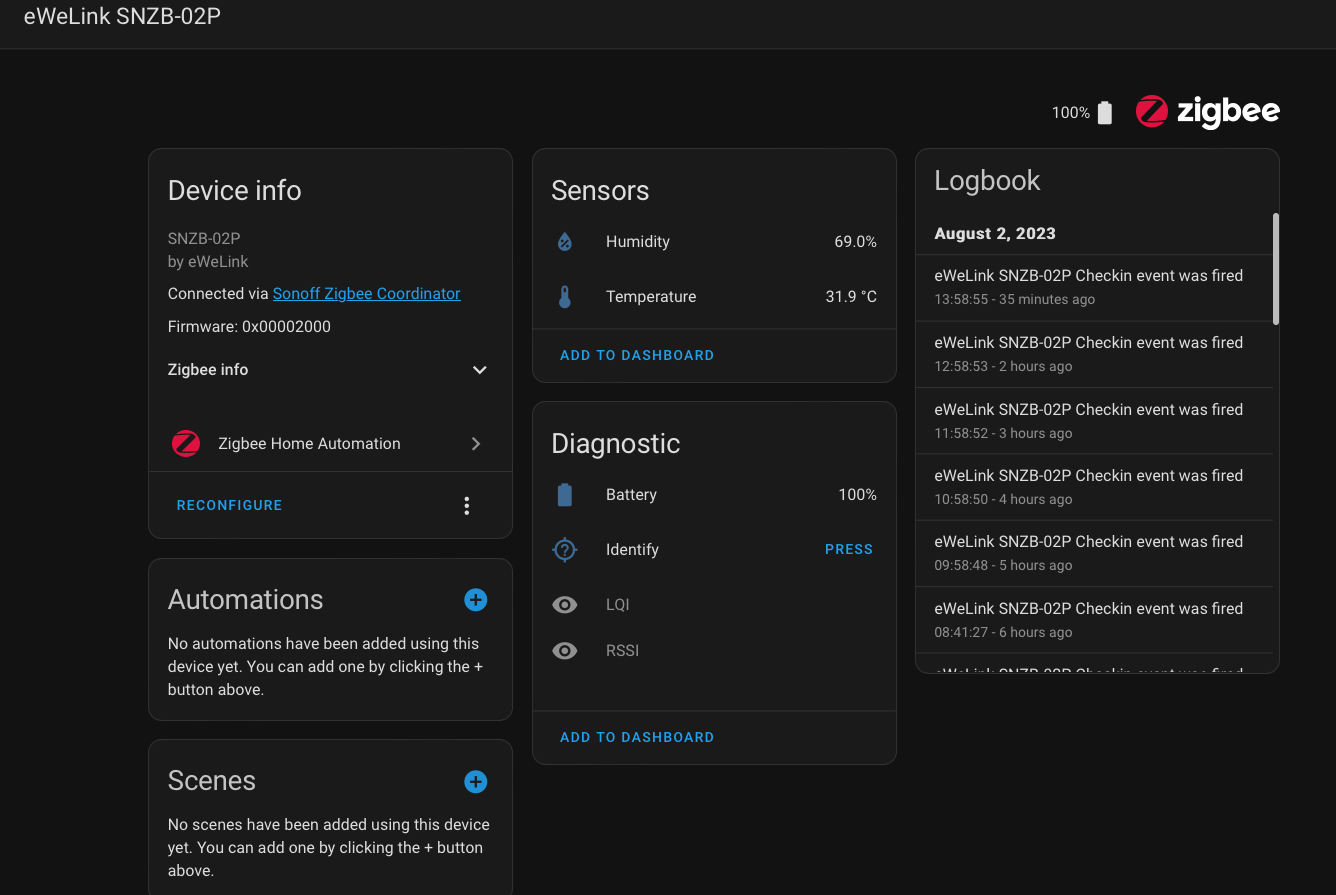Click the Battery icon in Diagnostic card

(x=565, y=495)
